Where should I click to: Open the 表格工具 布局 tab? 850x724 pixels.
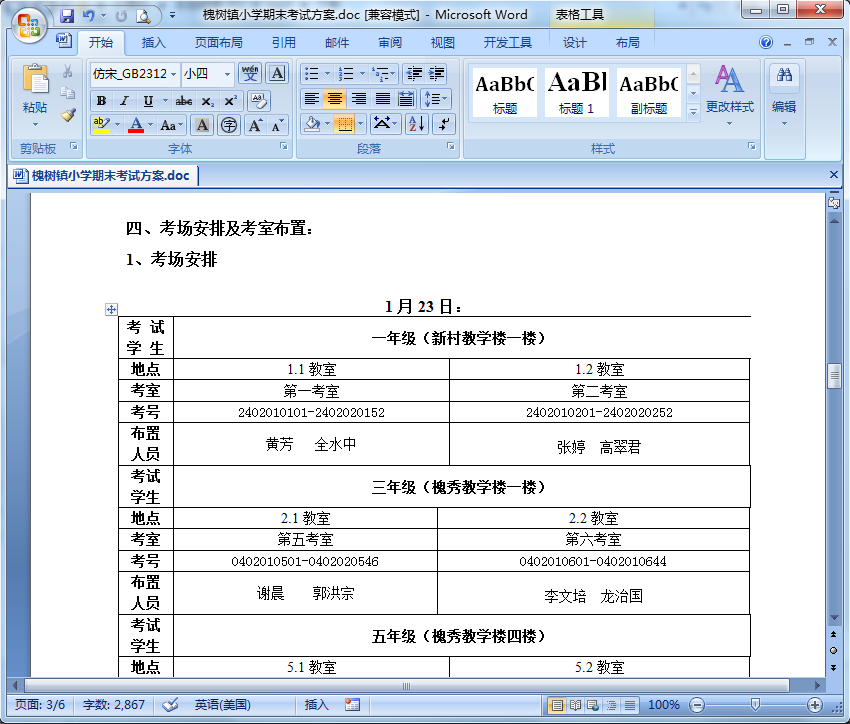tap(628, 42)
